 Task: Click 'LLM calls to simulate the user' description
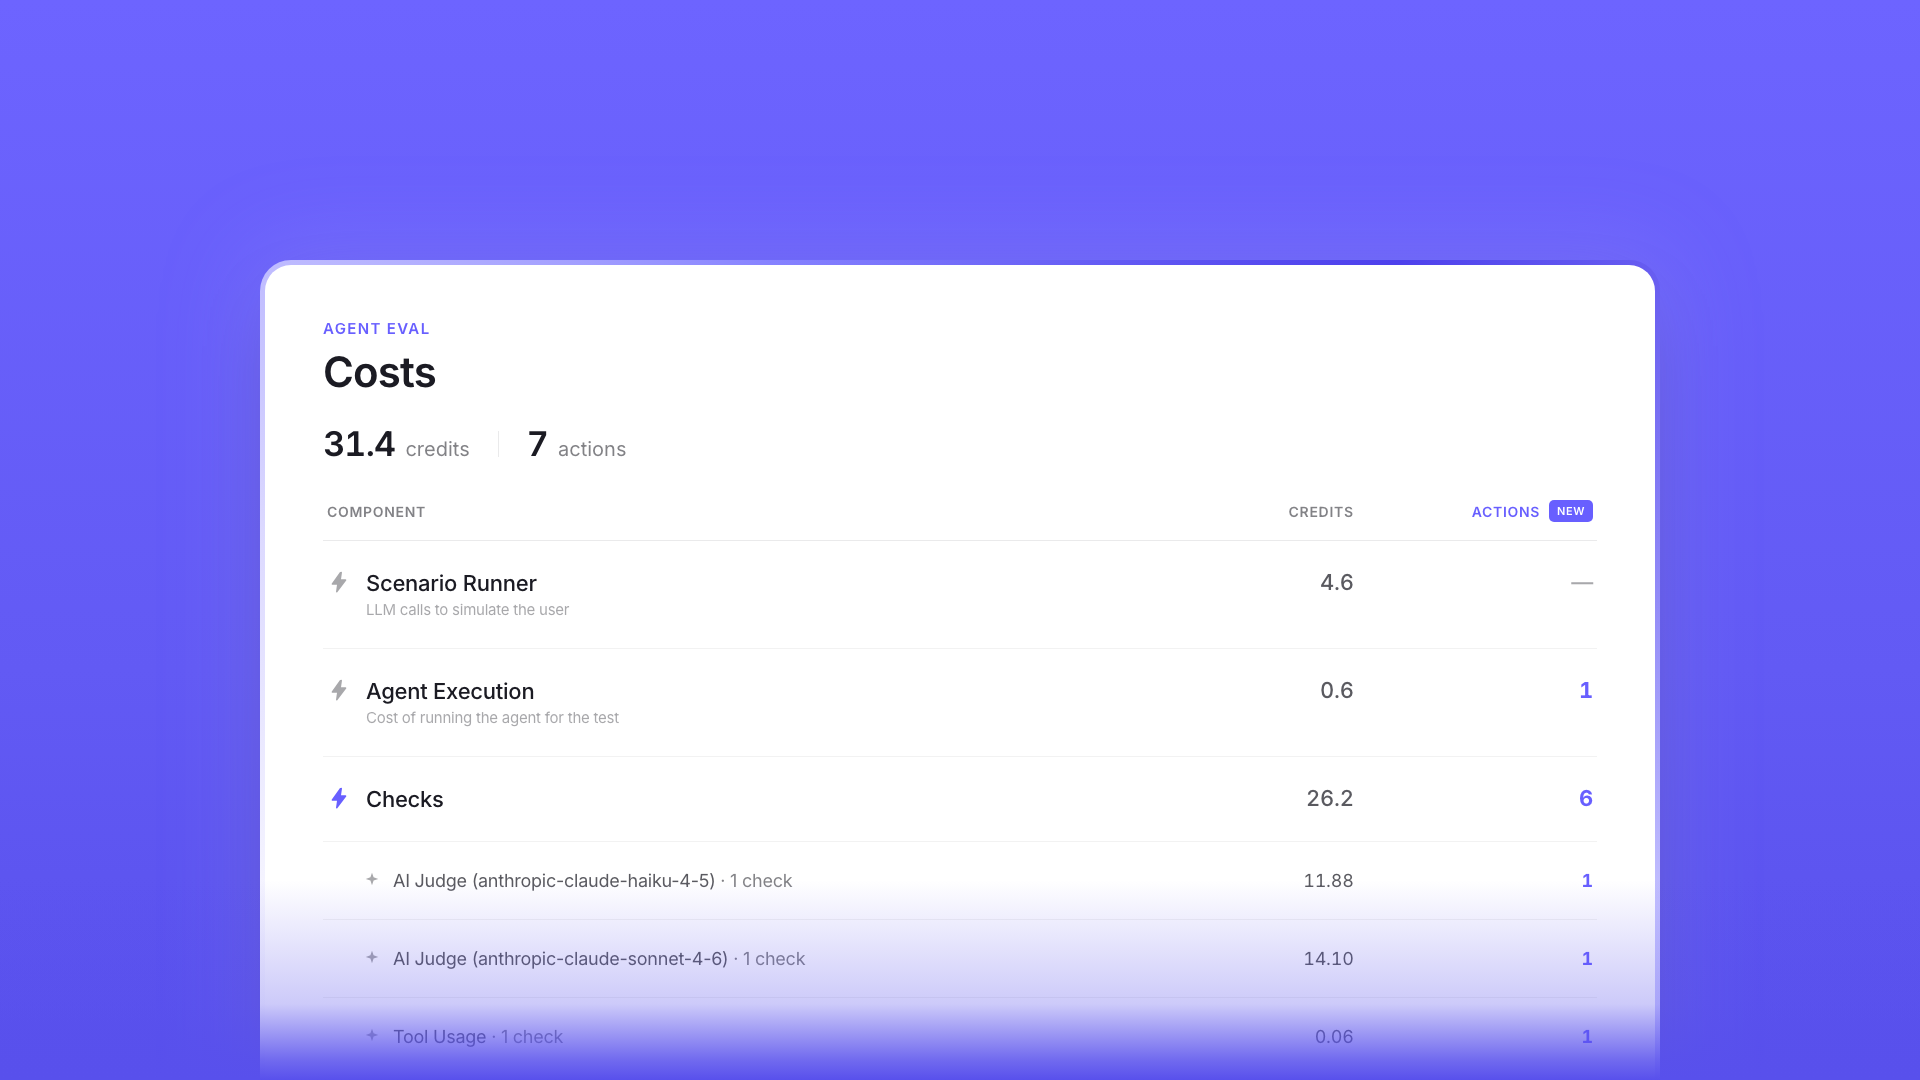point(467,610)
